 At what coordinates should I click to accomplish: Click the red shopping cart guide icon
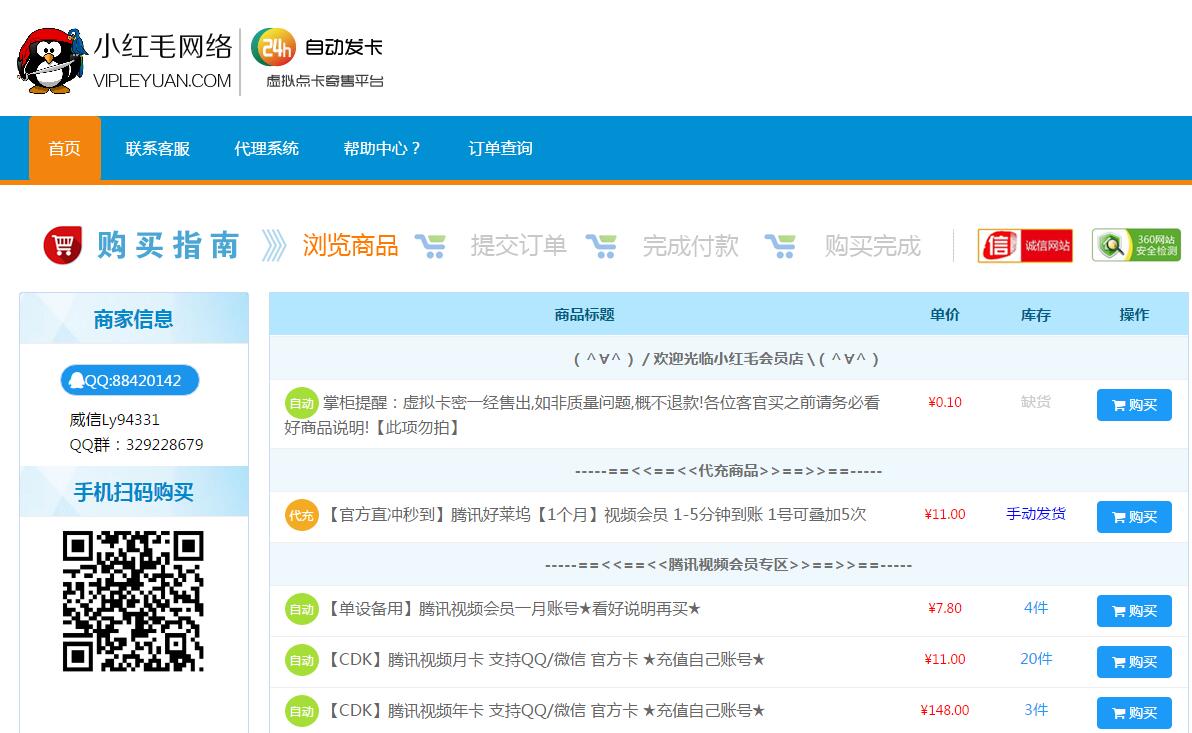click(x=63, y=246)
